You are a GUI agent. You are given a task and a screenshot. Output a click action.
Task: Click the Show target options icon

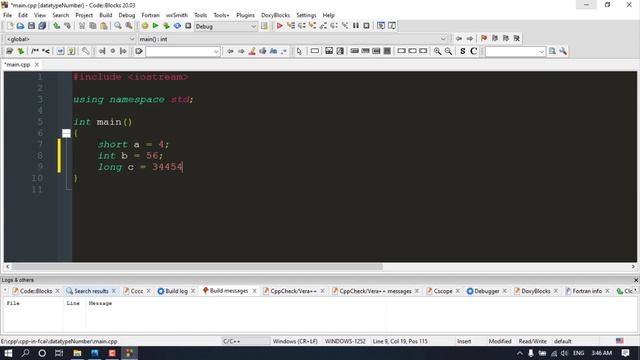click(x=264, y=26)
